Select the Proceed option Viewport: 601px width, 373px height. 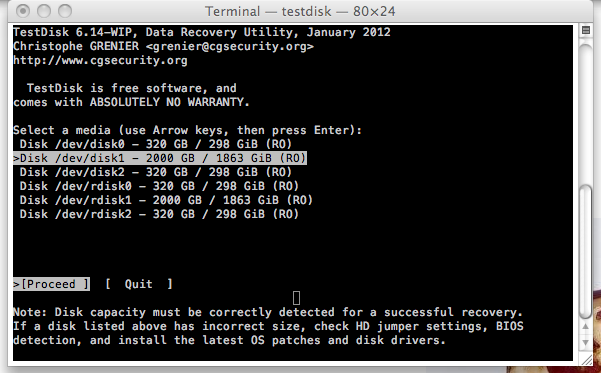(51, 284)
